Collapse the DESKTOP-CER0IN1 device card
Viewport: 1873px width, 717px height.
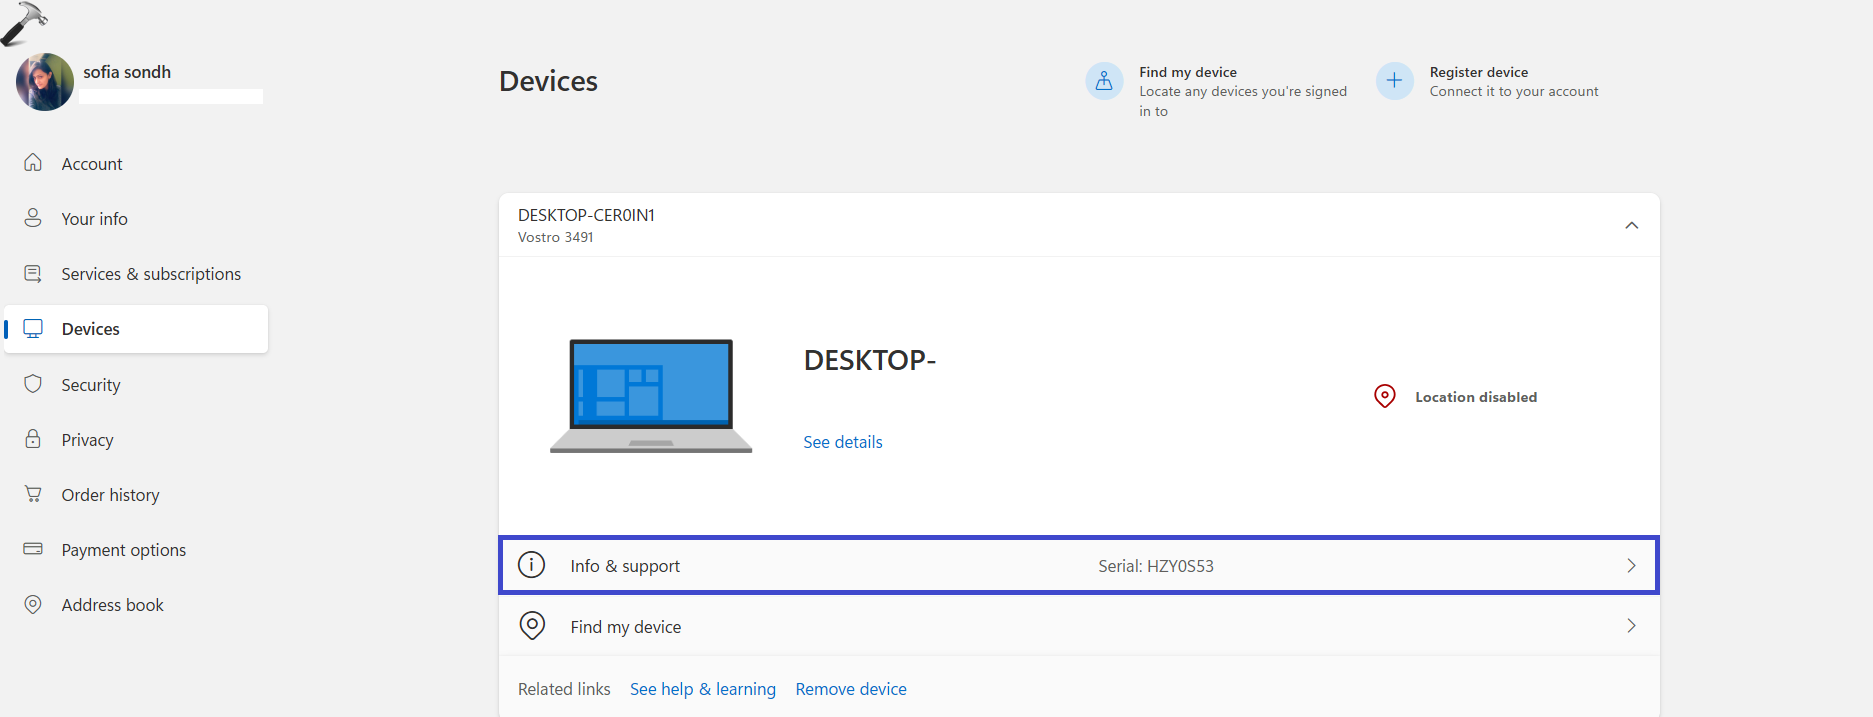1631,225
